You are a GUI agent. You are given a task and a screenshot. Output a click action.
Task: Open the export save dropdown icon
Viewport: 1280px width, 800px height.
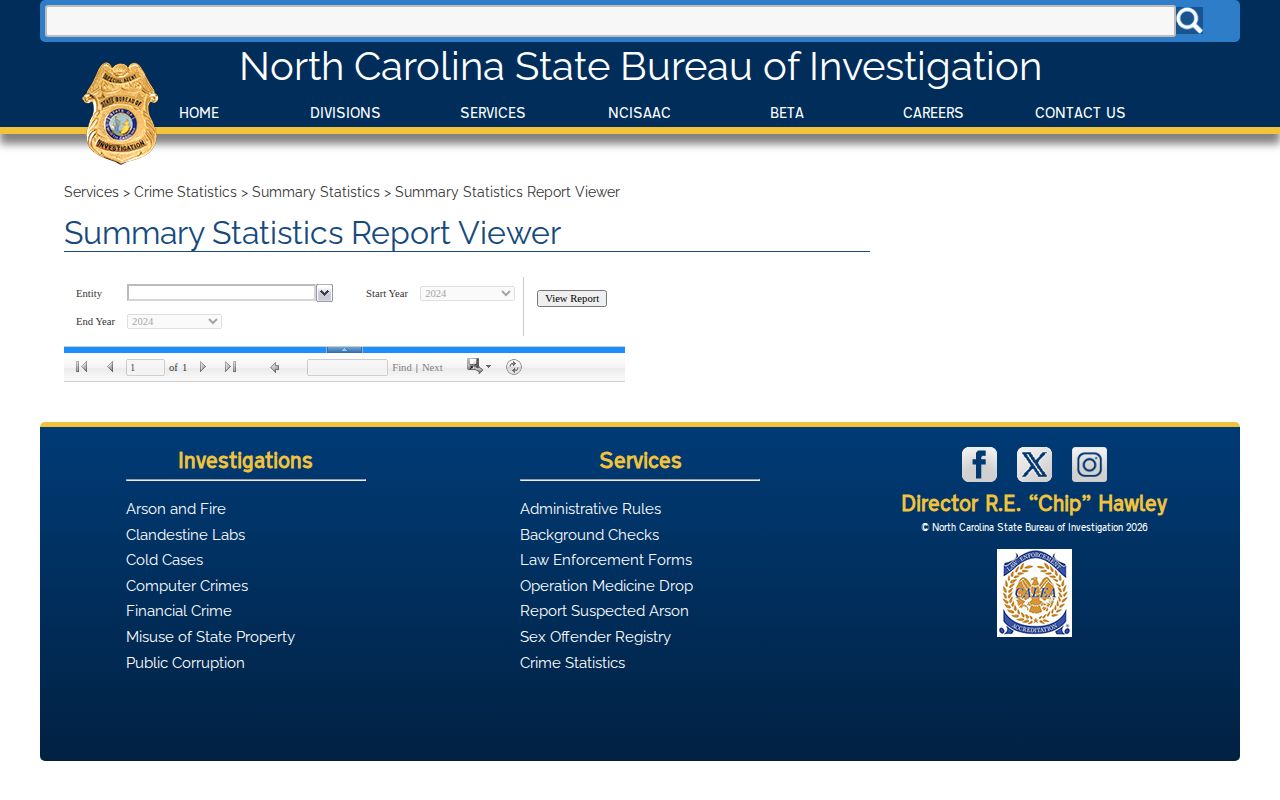tap(478, 366)
